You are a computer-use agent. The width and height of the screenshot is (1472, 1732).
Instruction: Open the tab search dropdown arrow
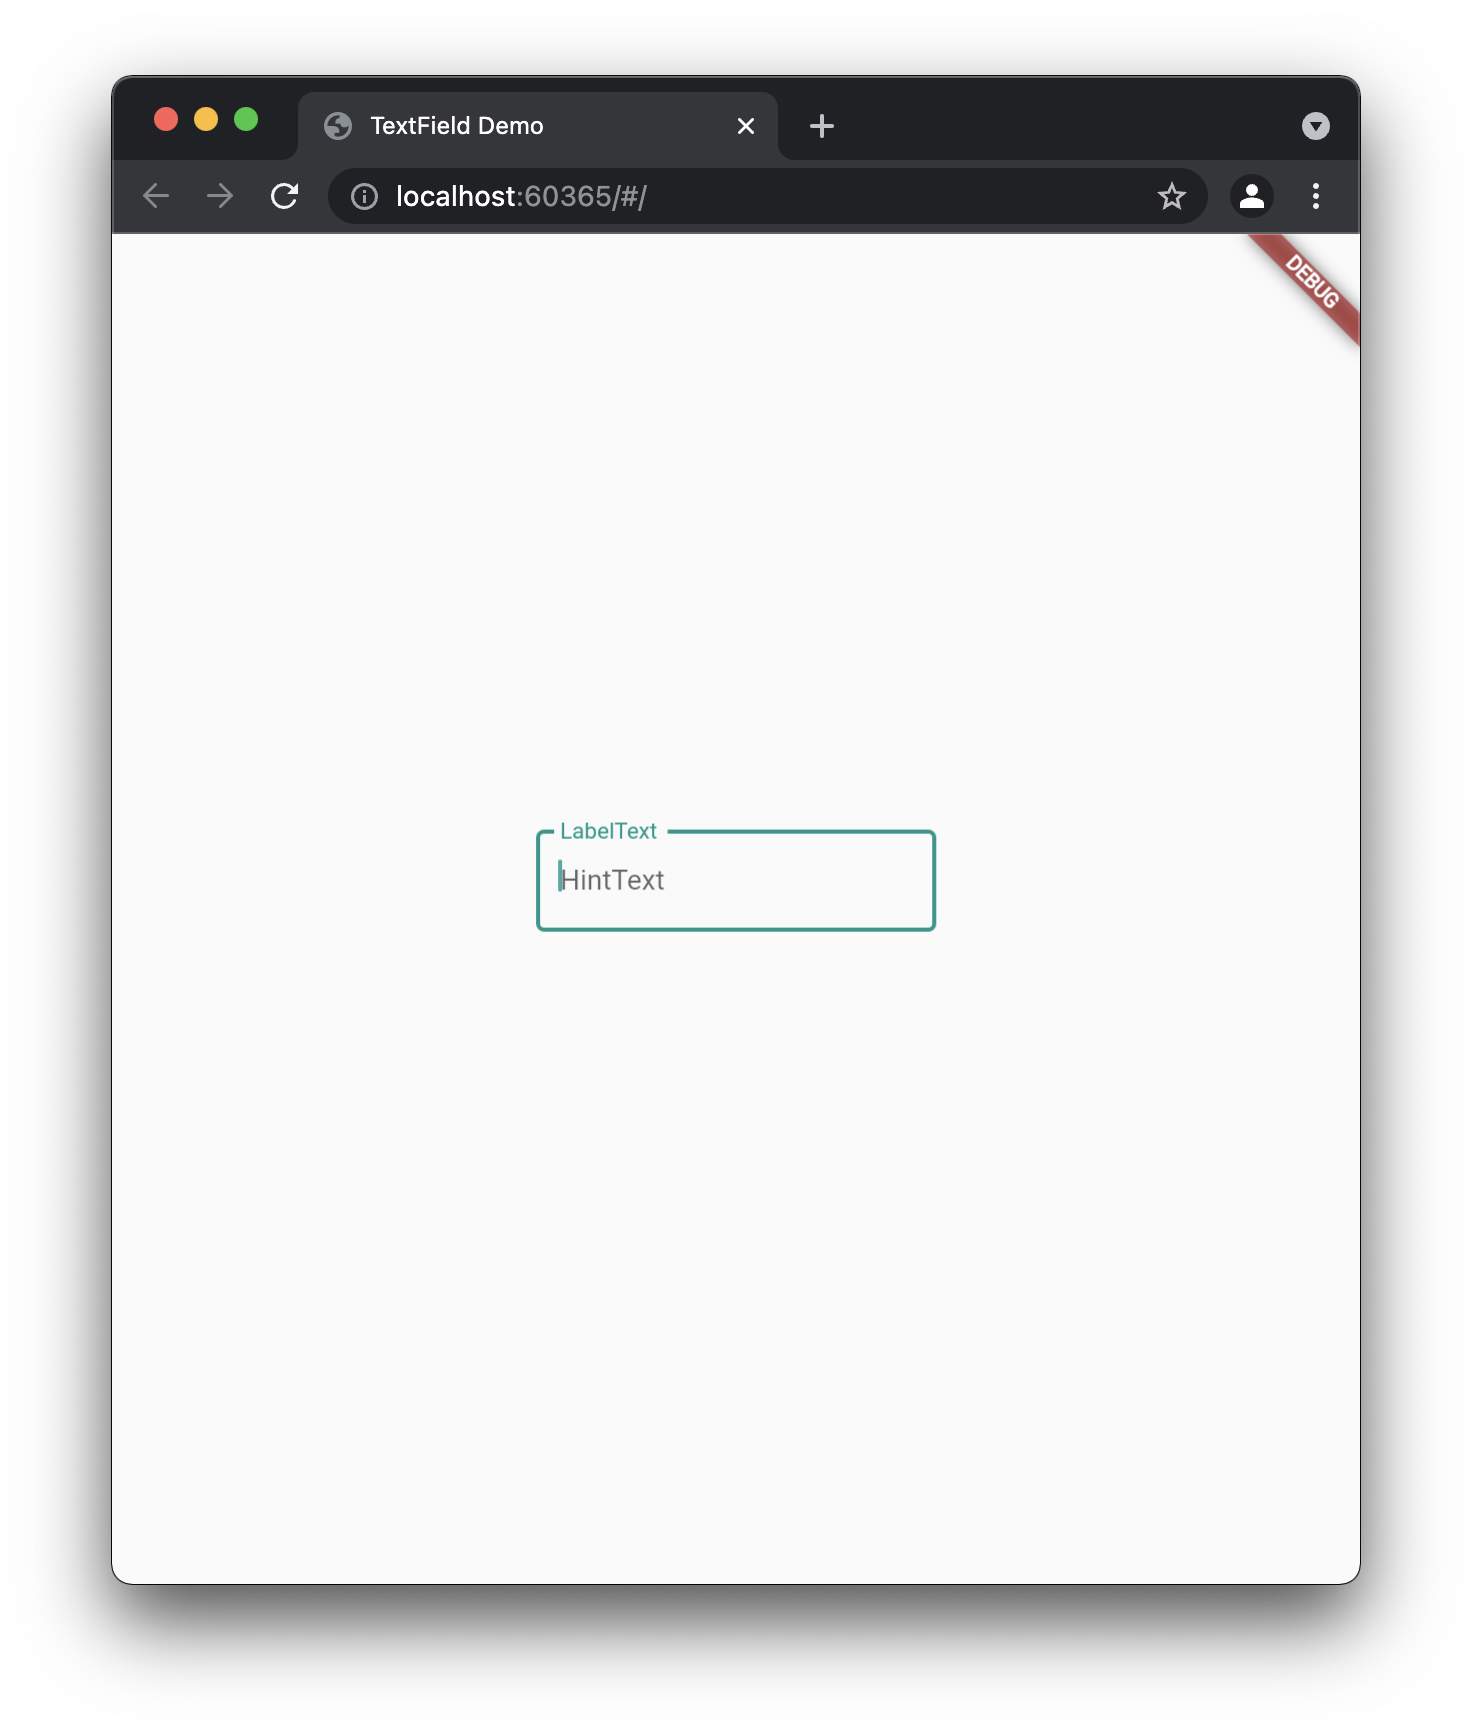(1316, 126)
